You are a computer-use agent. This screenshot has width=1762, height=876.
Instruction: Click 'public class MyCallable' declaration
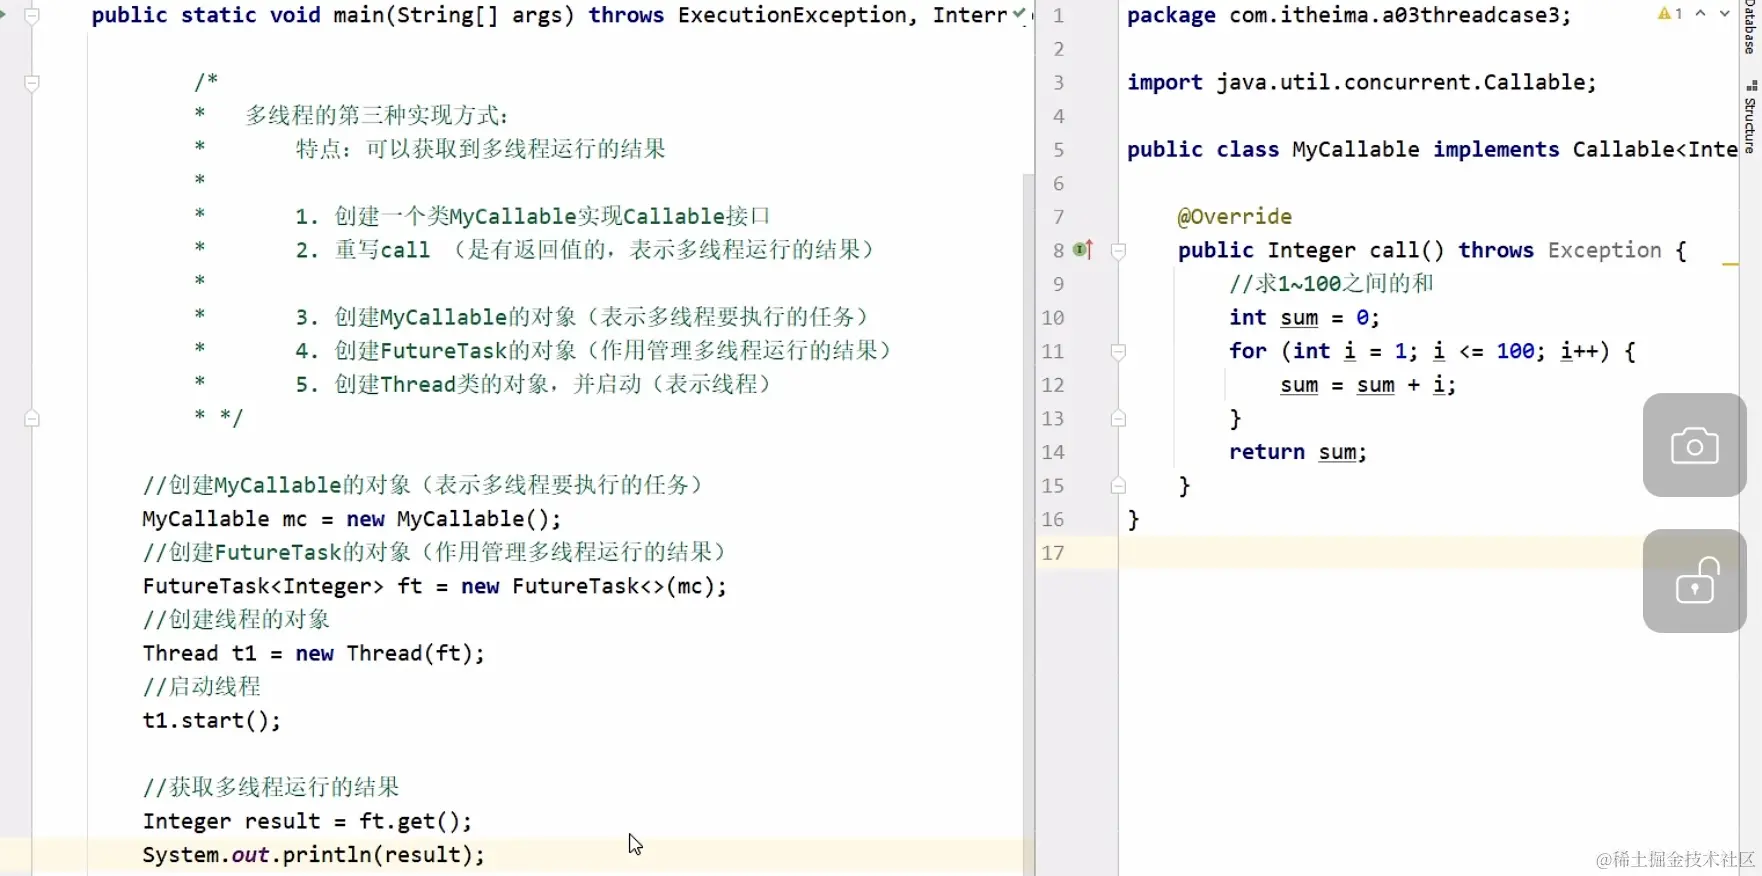click(1273, 150)
